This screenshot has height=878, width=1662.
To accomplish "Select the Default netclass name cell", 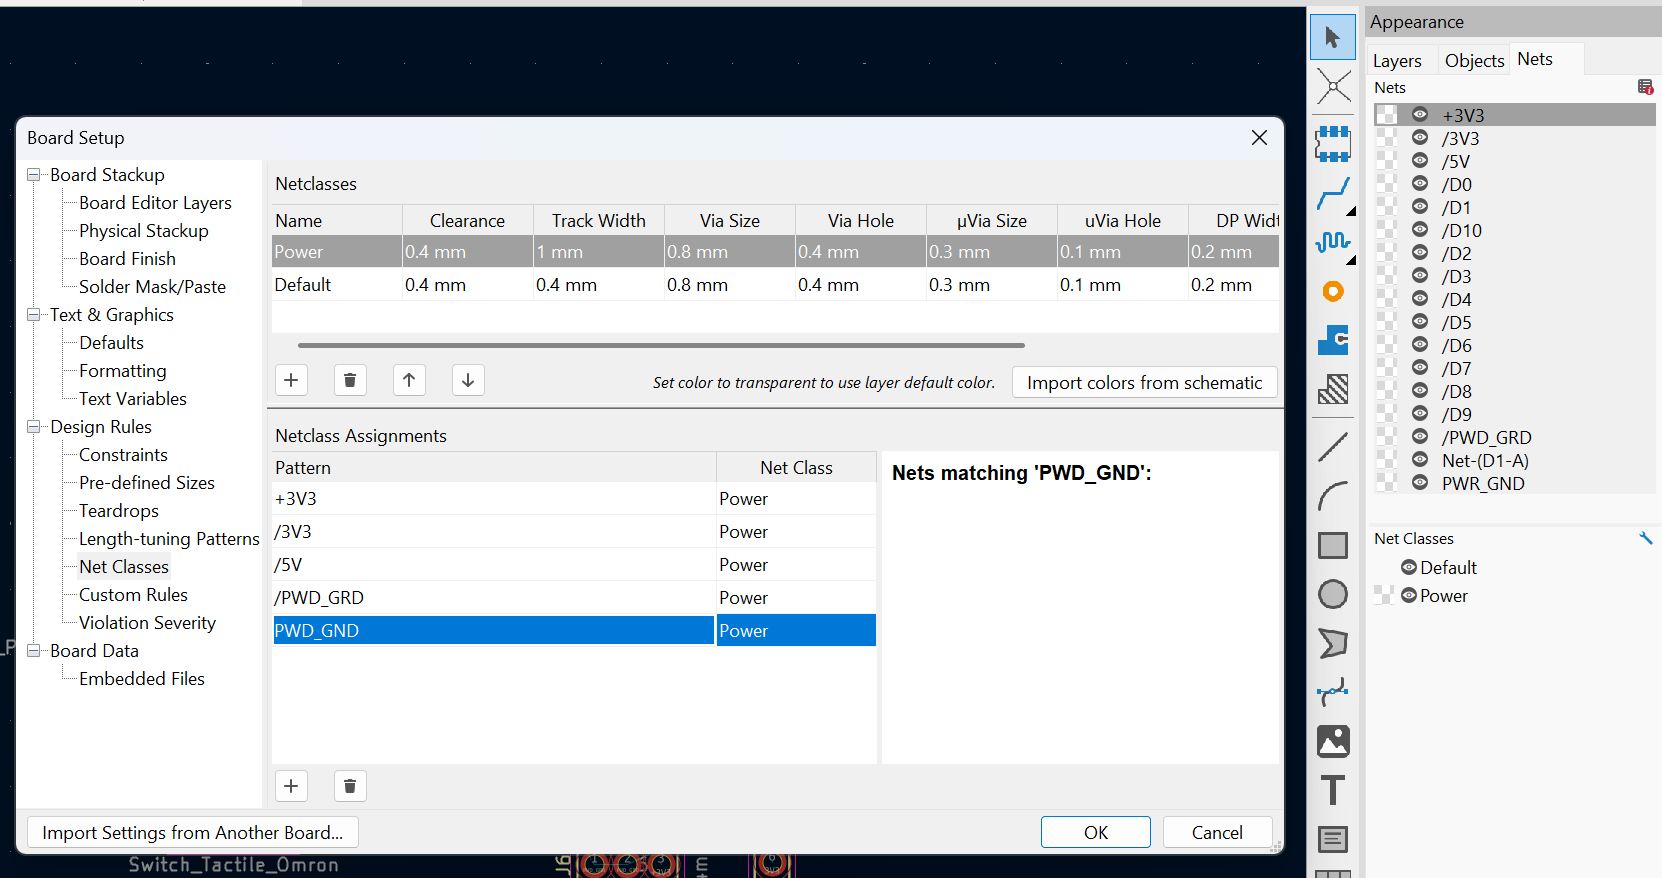I will click(337, 285).
